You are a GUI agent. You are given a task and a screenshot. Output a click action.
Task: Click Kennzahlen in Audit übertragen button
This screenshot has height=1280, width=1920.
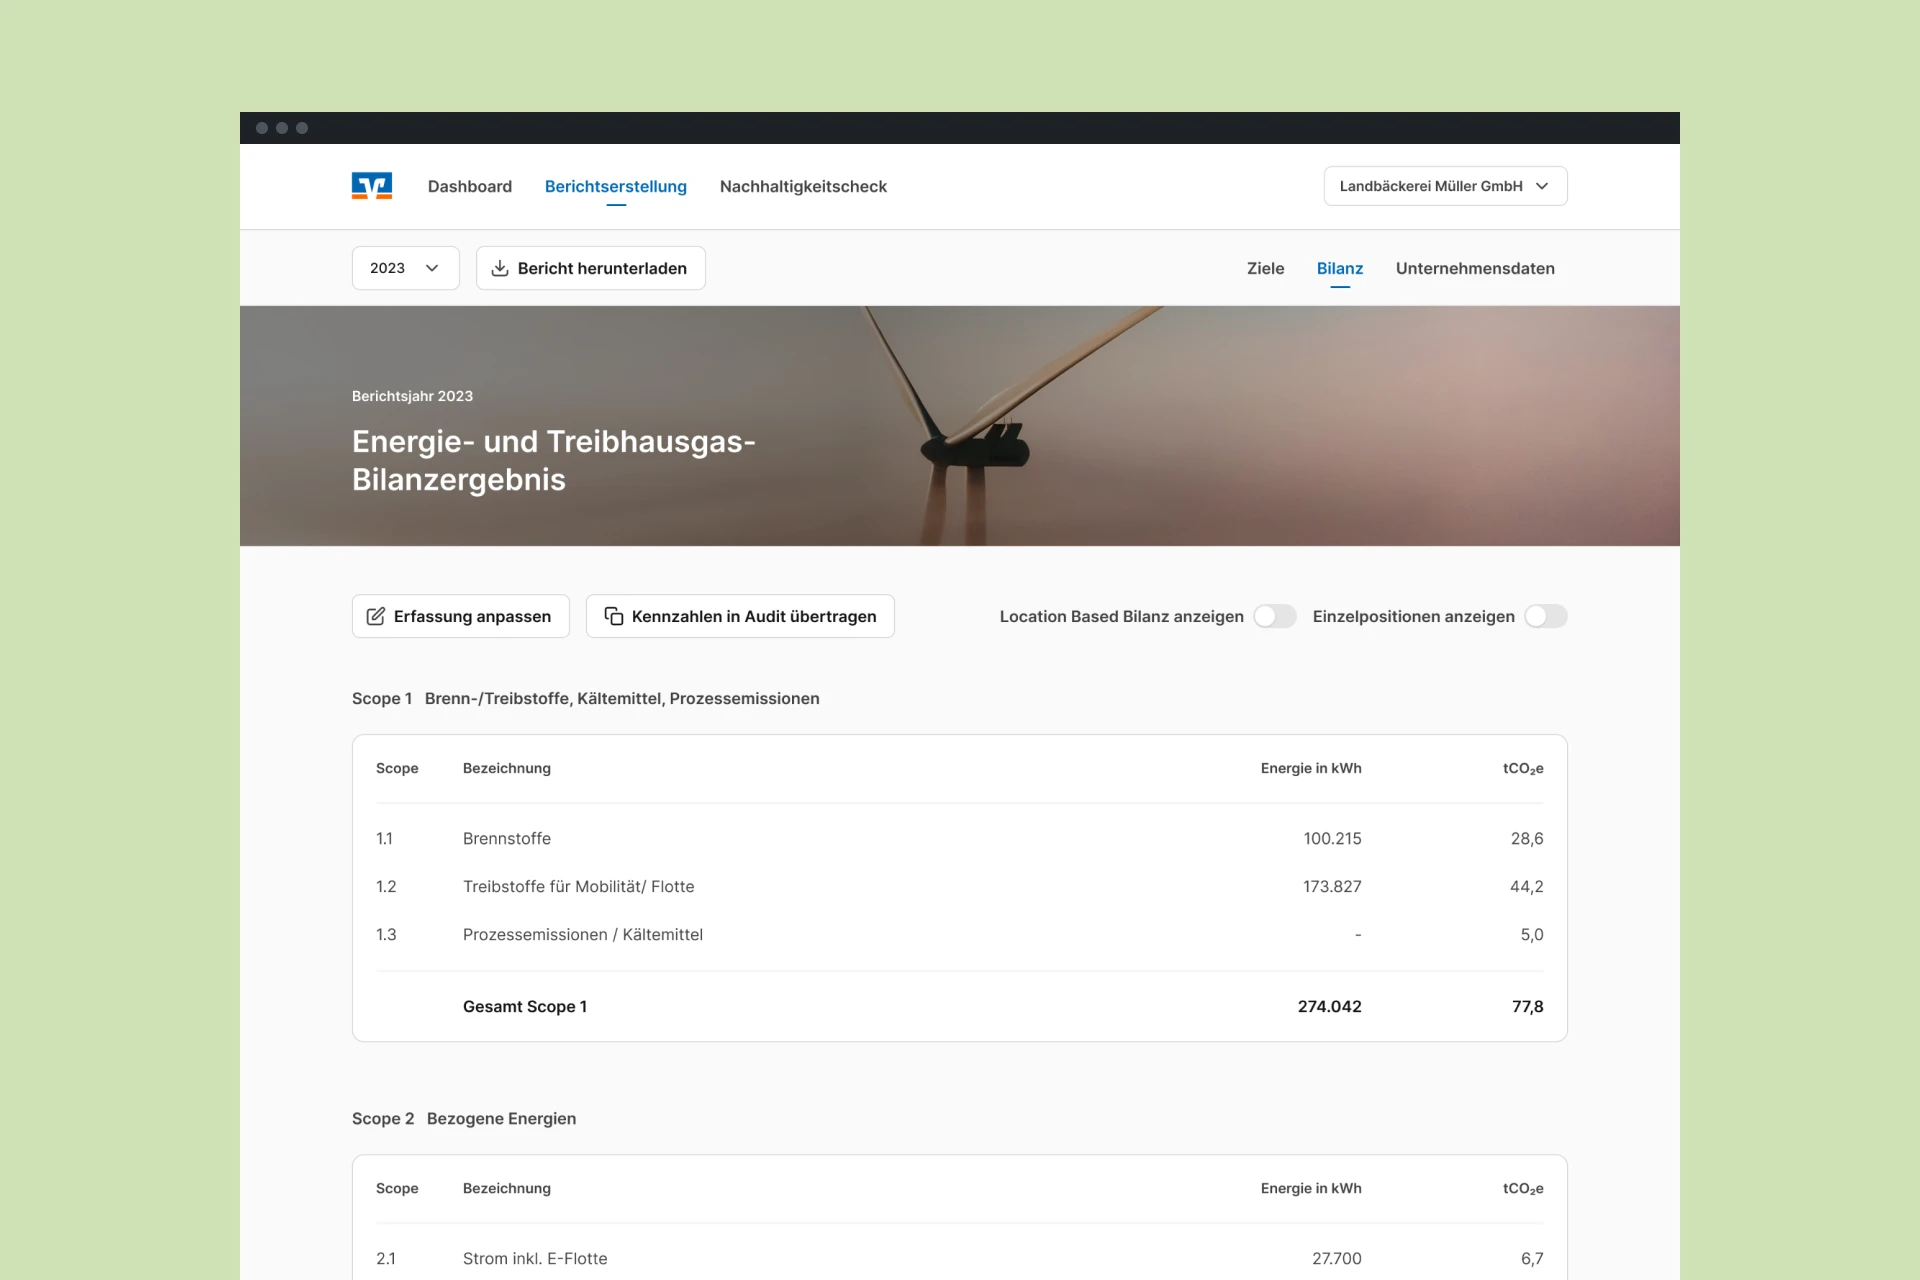click(x=740, y=616)
